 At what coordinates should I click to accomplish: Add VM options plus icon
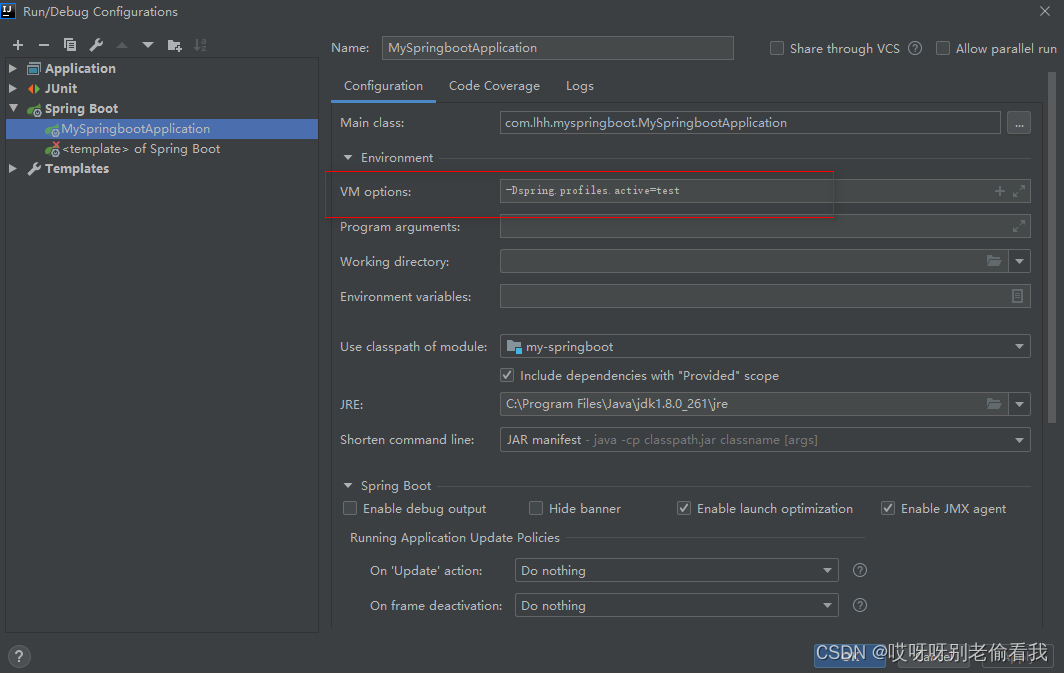1000,191
